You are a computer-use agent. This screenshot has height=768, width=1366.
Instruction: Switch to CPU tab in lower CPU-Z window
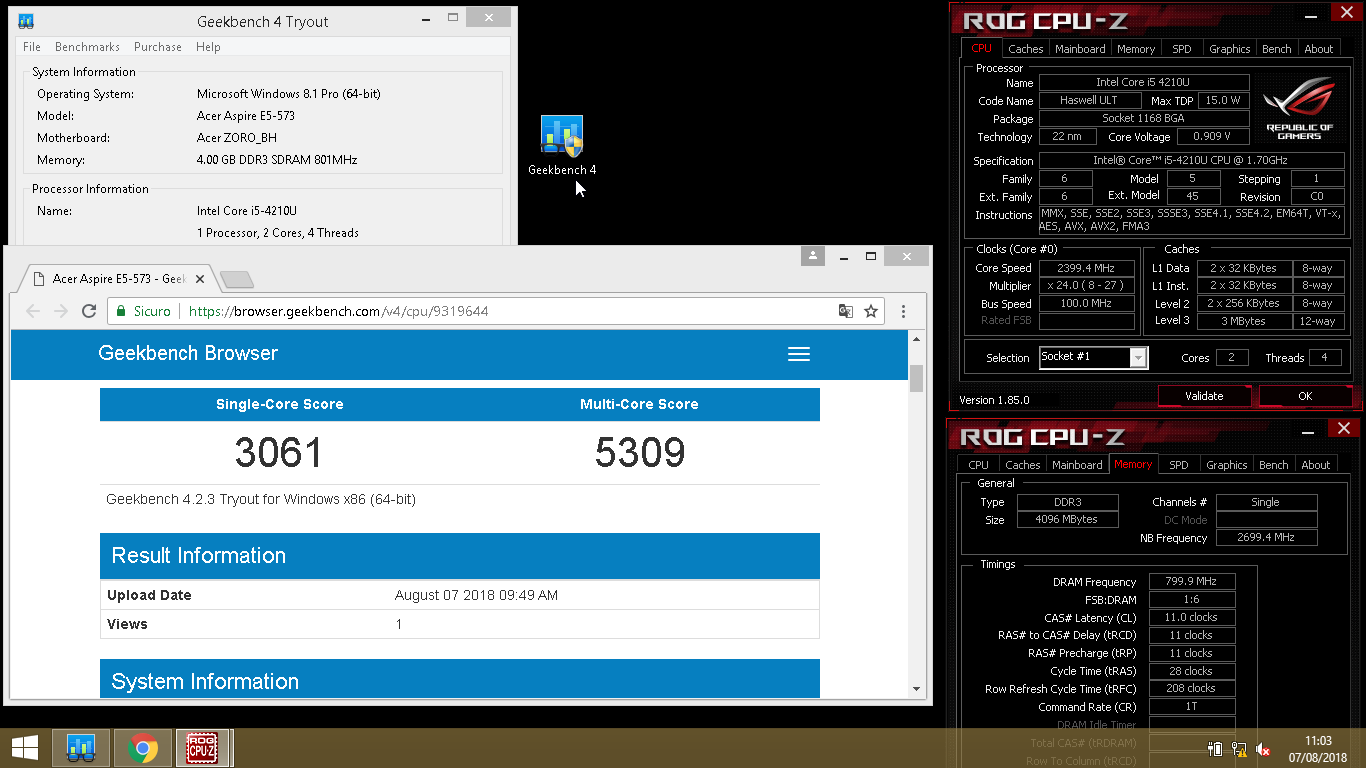pos(978,465)
